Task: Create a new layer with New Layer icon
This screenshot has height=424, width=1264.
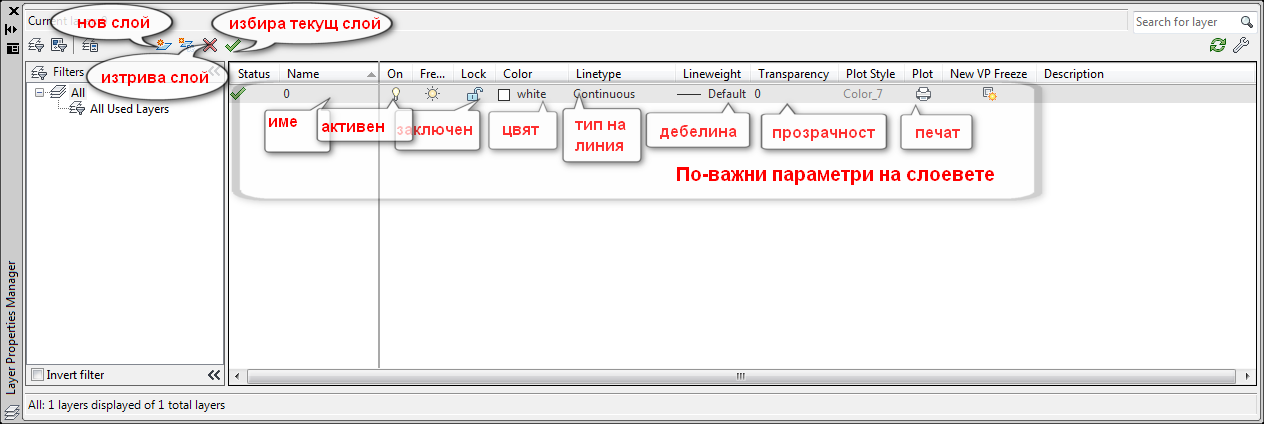Action: click(x=163, y=45)
